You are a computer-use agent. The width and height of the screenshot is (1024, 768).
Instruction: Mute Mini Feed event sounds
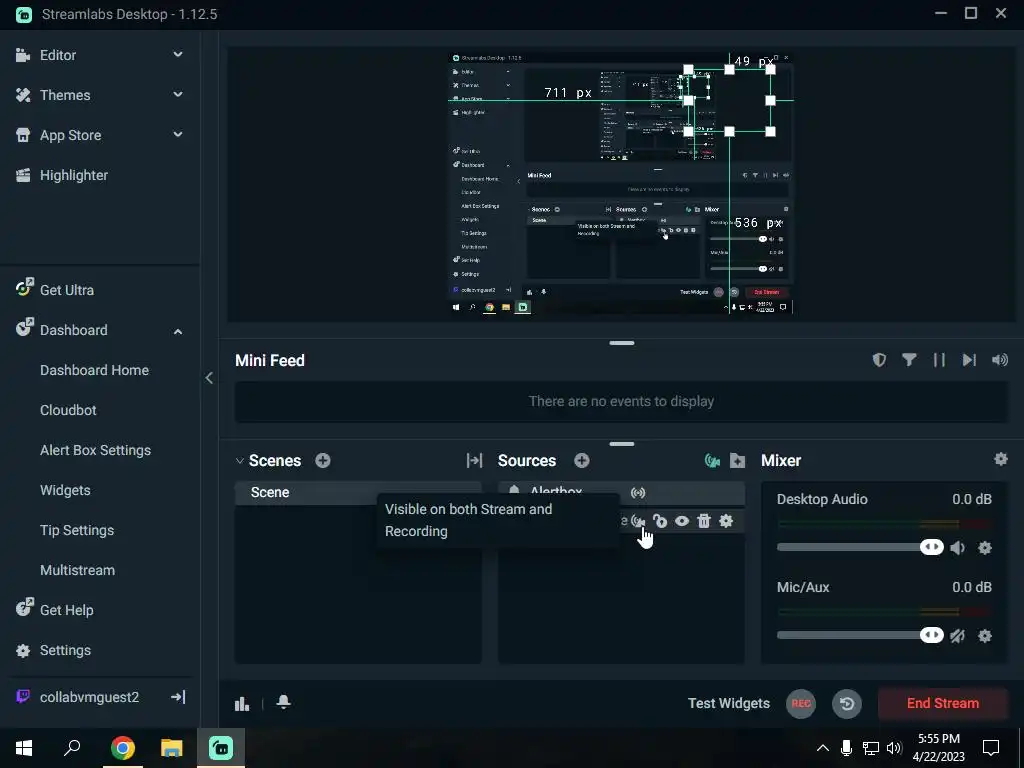click(1000, 360)
